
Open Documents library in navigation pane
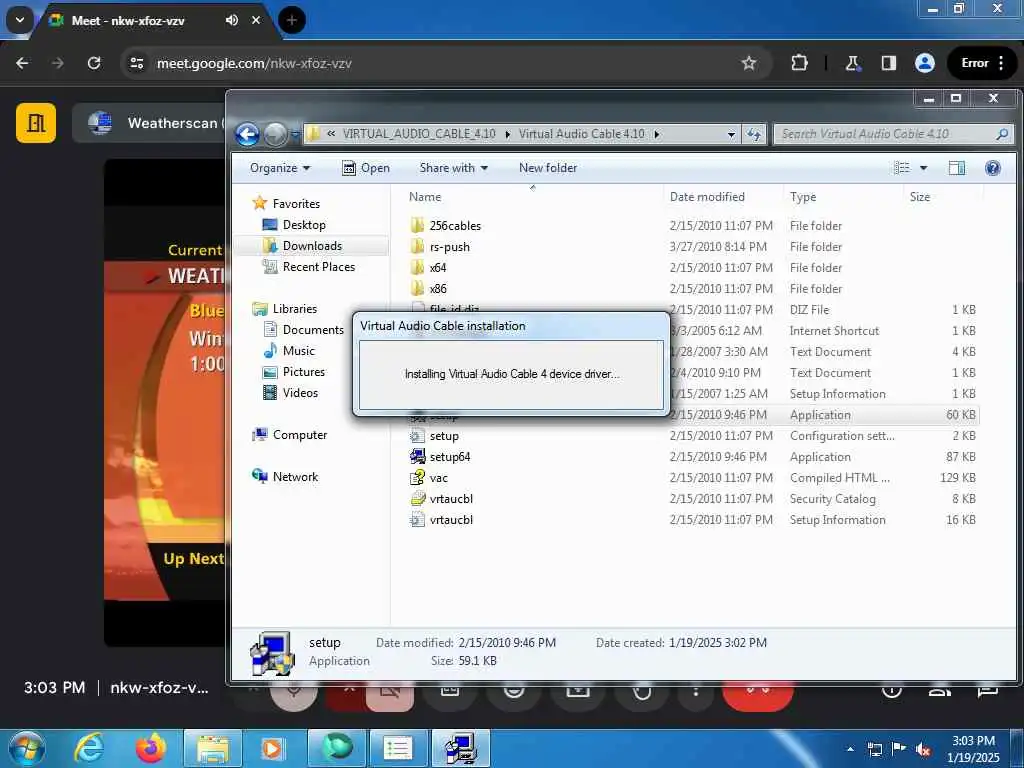304,330
